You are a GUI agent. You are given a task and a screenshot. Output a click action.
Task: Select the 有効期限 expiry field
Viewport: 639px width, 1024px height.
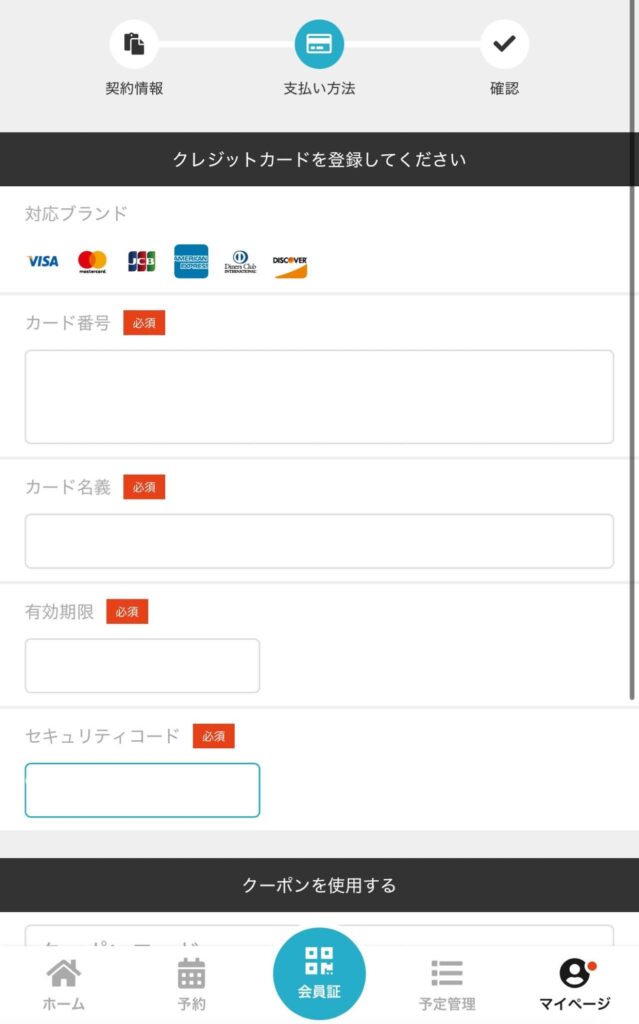pyautogui.click(x=142, y=666)
